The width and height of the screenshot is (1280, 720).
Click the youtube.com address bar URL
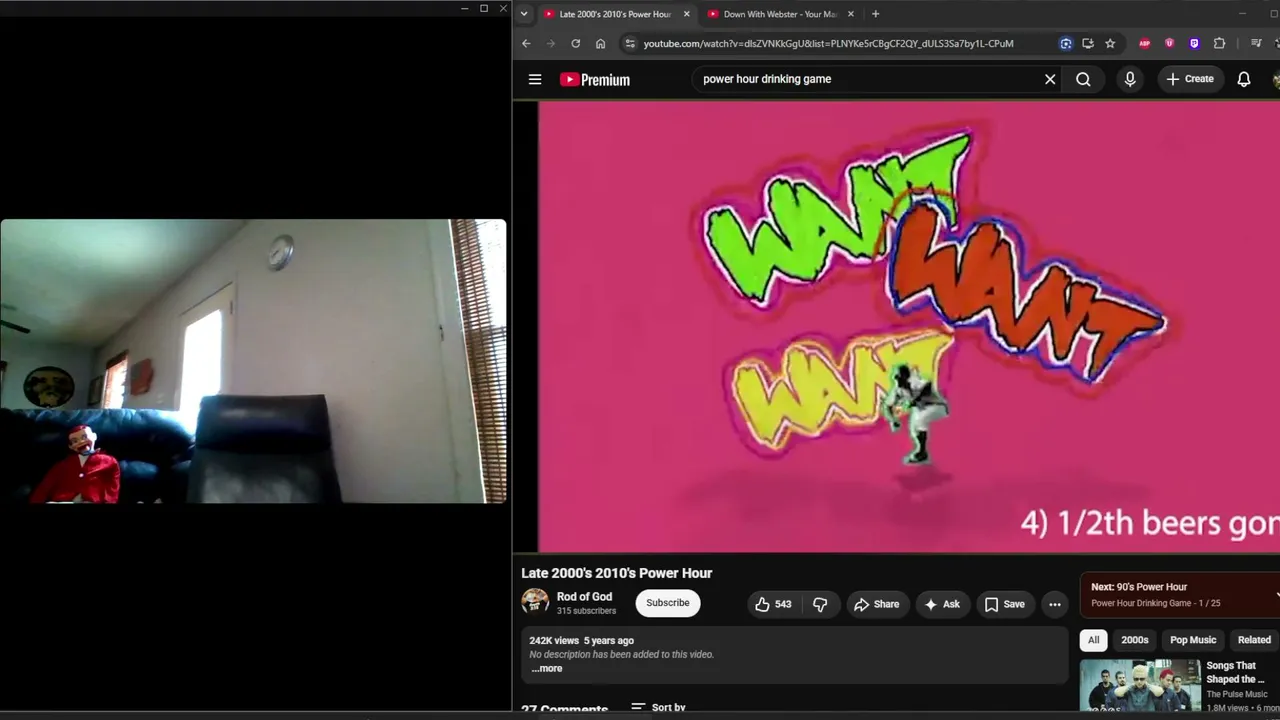pos(829,44)
